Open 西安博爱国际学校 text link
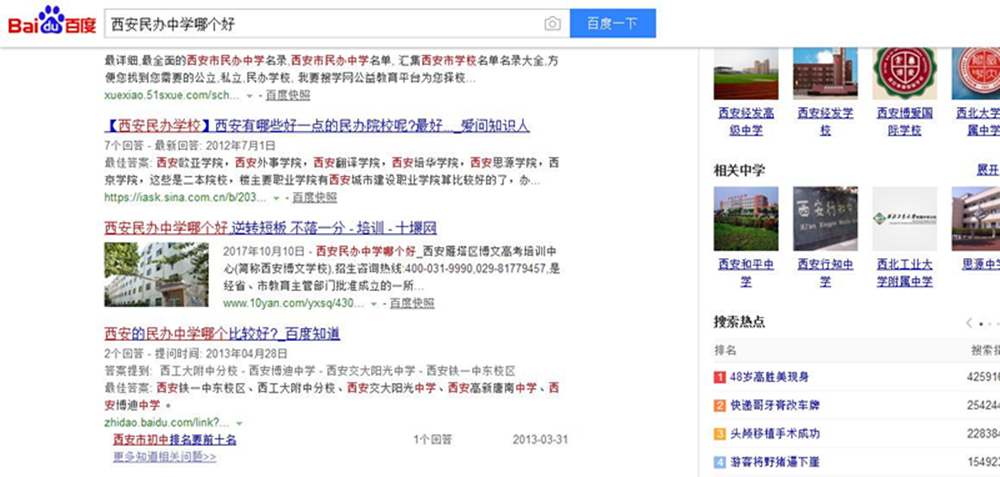The width and height of the screenshot is (1000, 477). pyautogui.click(x=904, y=122)
